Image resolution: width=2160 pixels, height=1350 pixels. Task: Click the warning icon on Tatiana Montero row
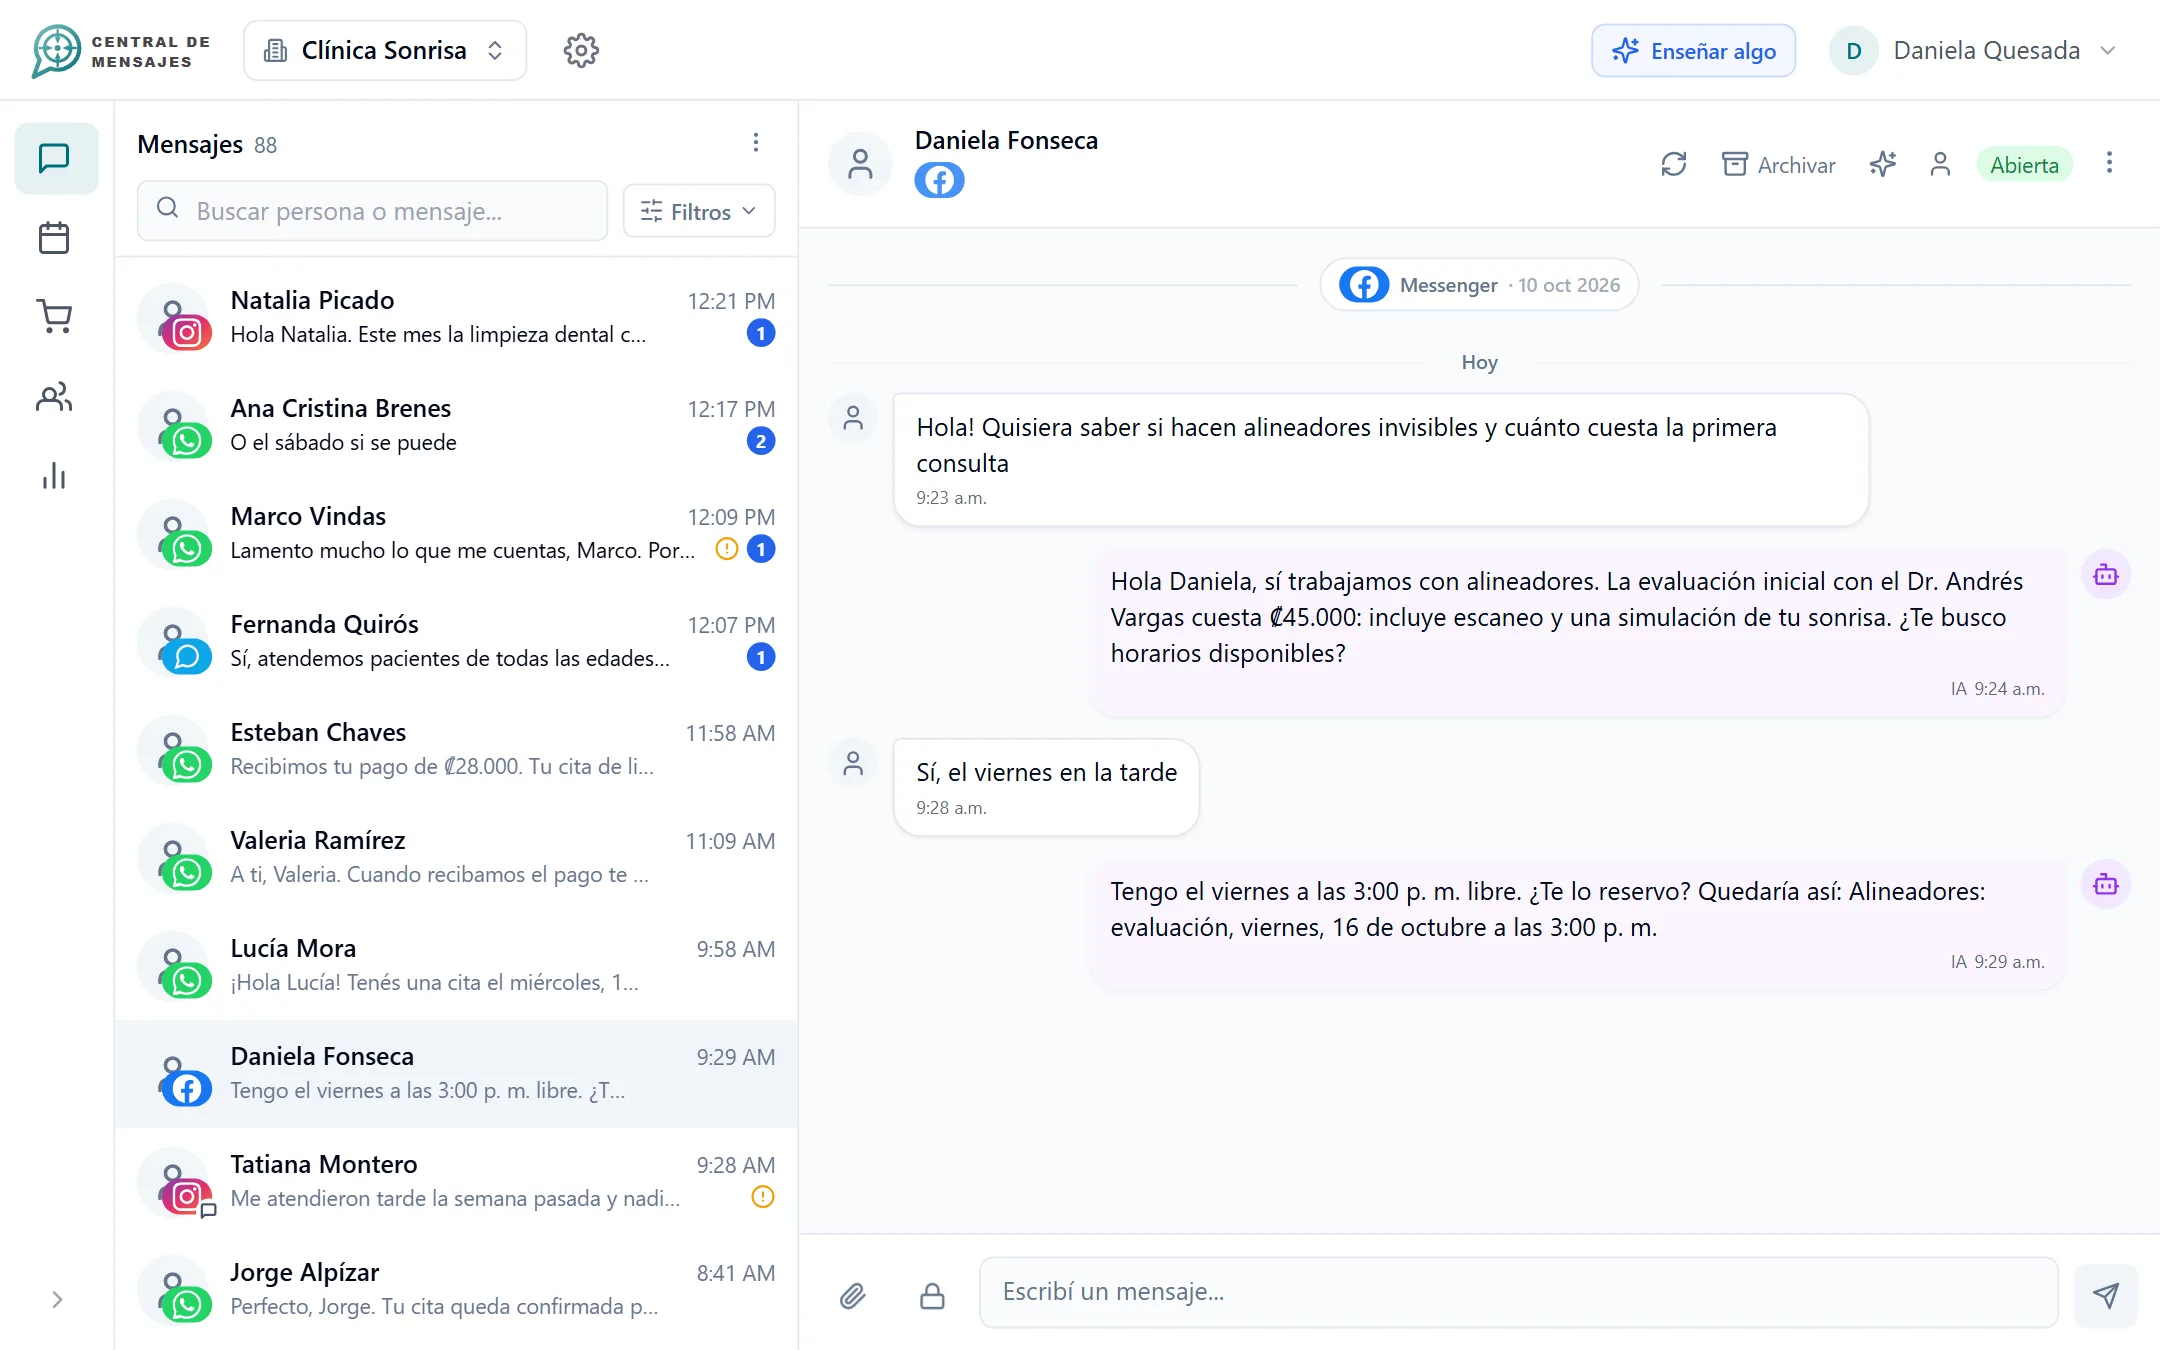pyautogui.click(x=763, y=1197)
